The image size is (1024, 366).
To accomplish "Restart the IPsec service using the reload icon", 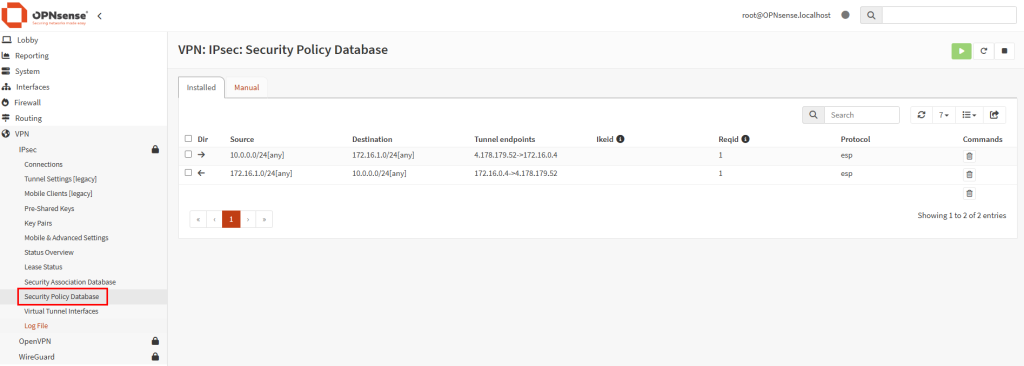I will pyautogui.click(x=983, y=51).
